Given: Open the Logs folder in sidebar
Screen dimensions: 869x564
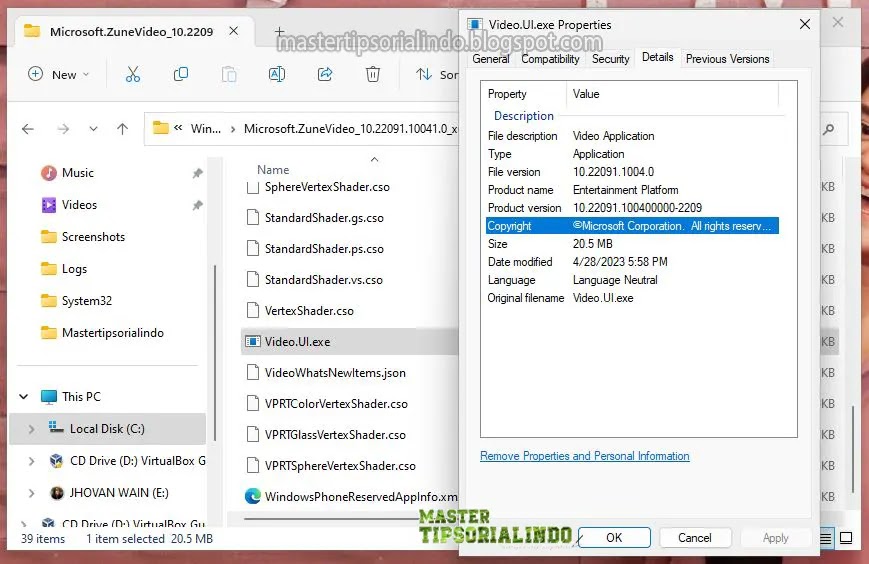Looking at the screenshot, I should click(74, 269).
